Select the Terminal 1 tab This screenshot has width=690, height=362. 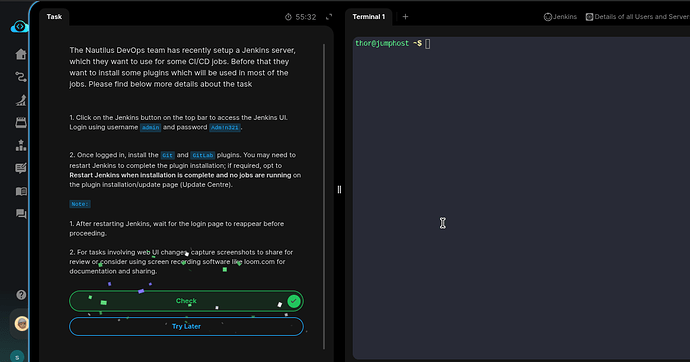pyautogui.click(x=369, y=17)
